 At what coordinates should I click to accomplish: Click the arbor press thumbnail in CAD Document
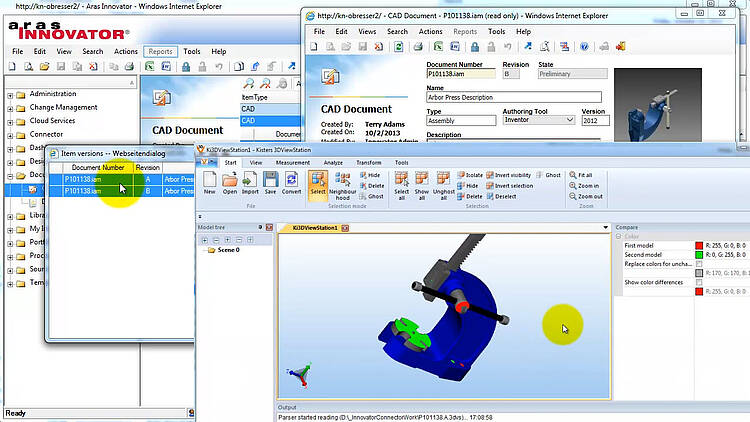coord(658,105)
